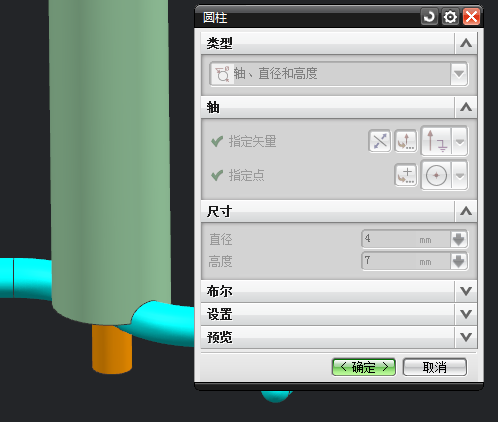
Task: Click the 确定 button
Action: pos(364,367)
